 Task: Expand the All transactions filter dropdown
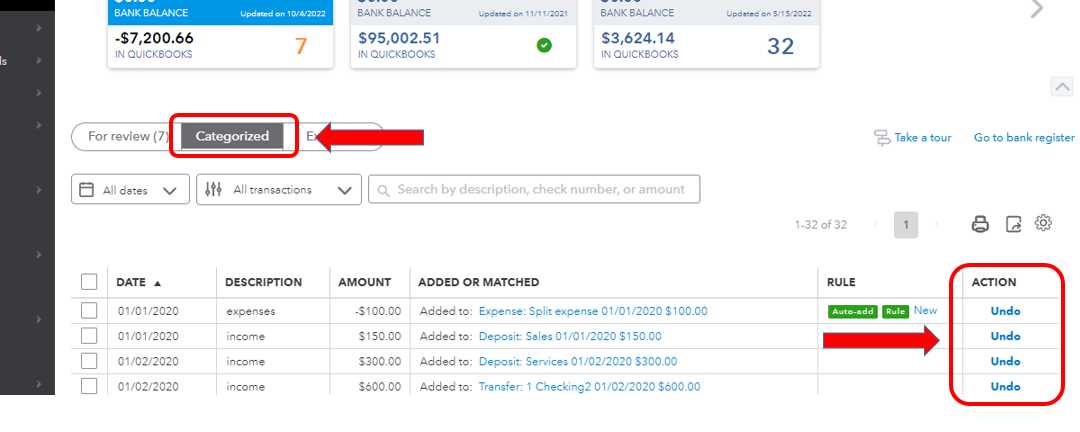tap(279, 189)
